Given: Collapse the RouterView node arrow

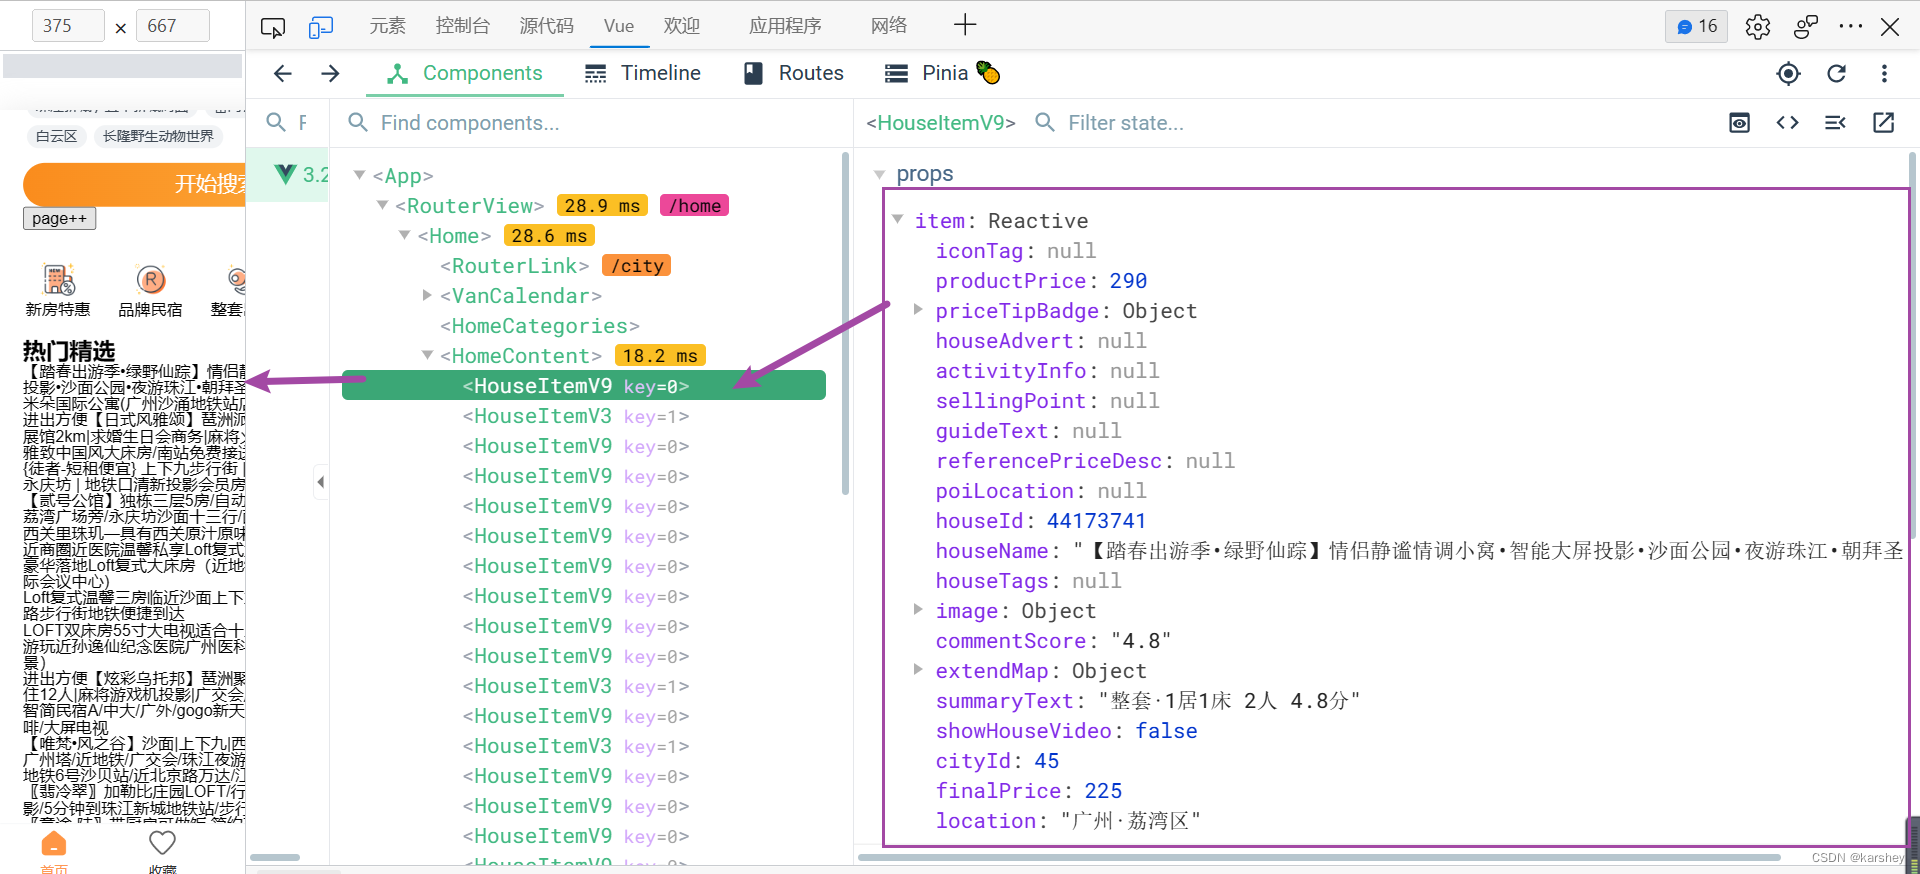Looking at the screenshot, I should (382, 205).
